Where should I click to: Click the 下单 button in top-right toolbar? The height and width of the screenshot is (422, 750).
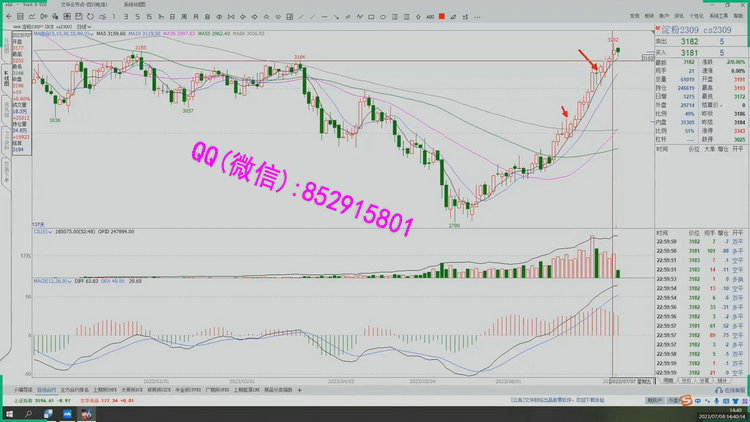[x=634, y=17]
